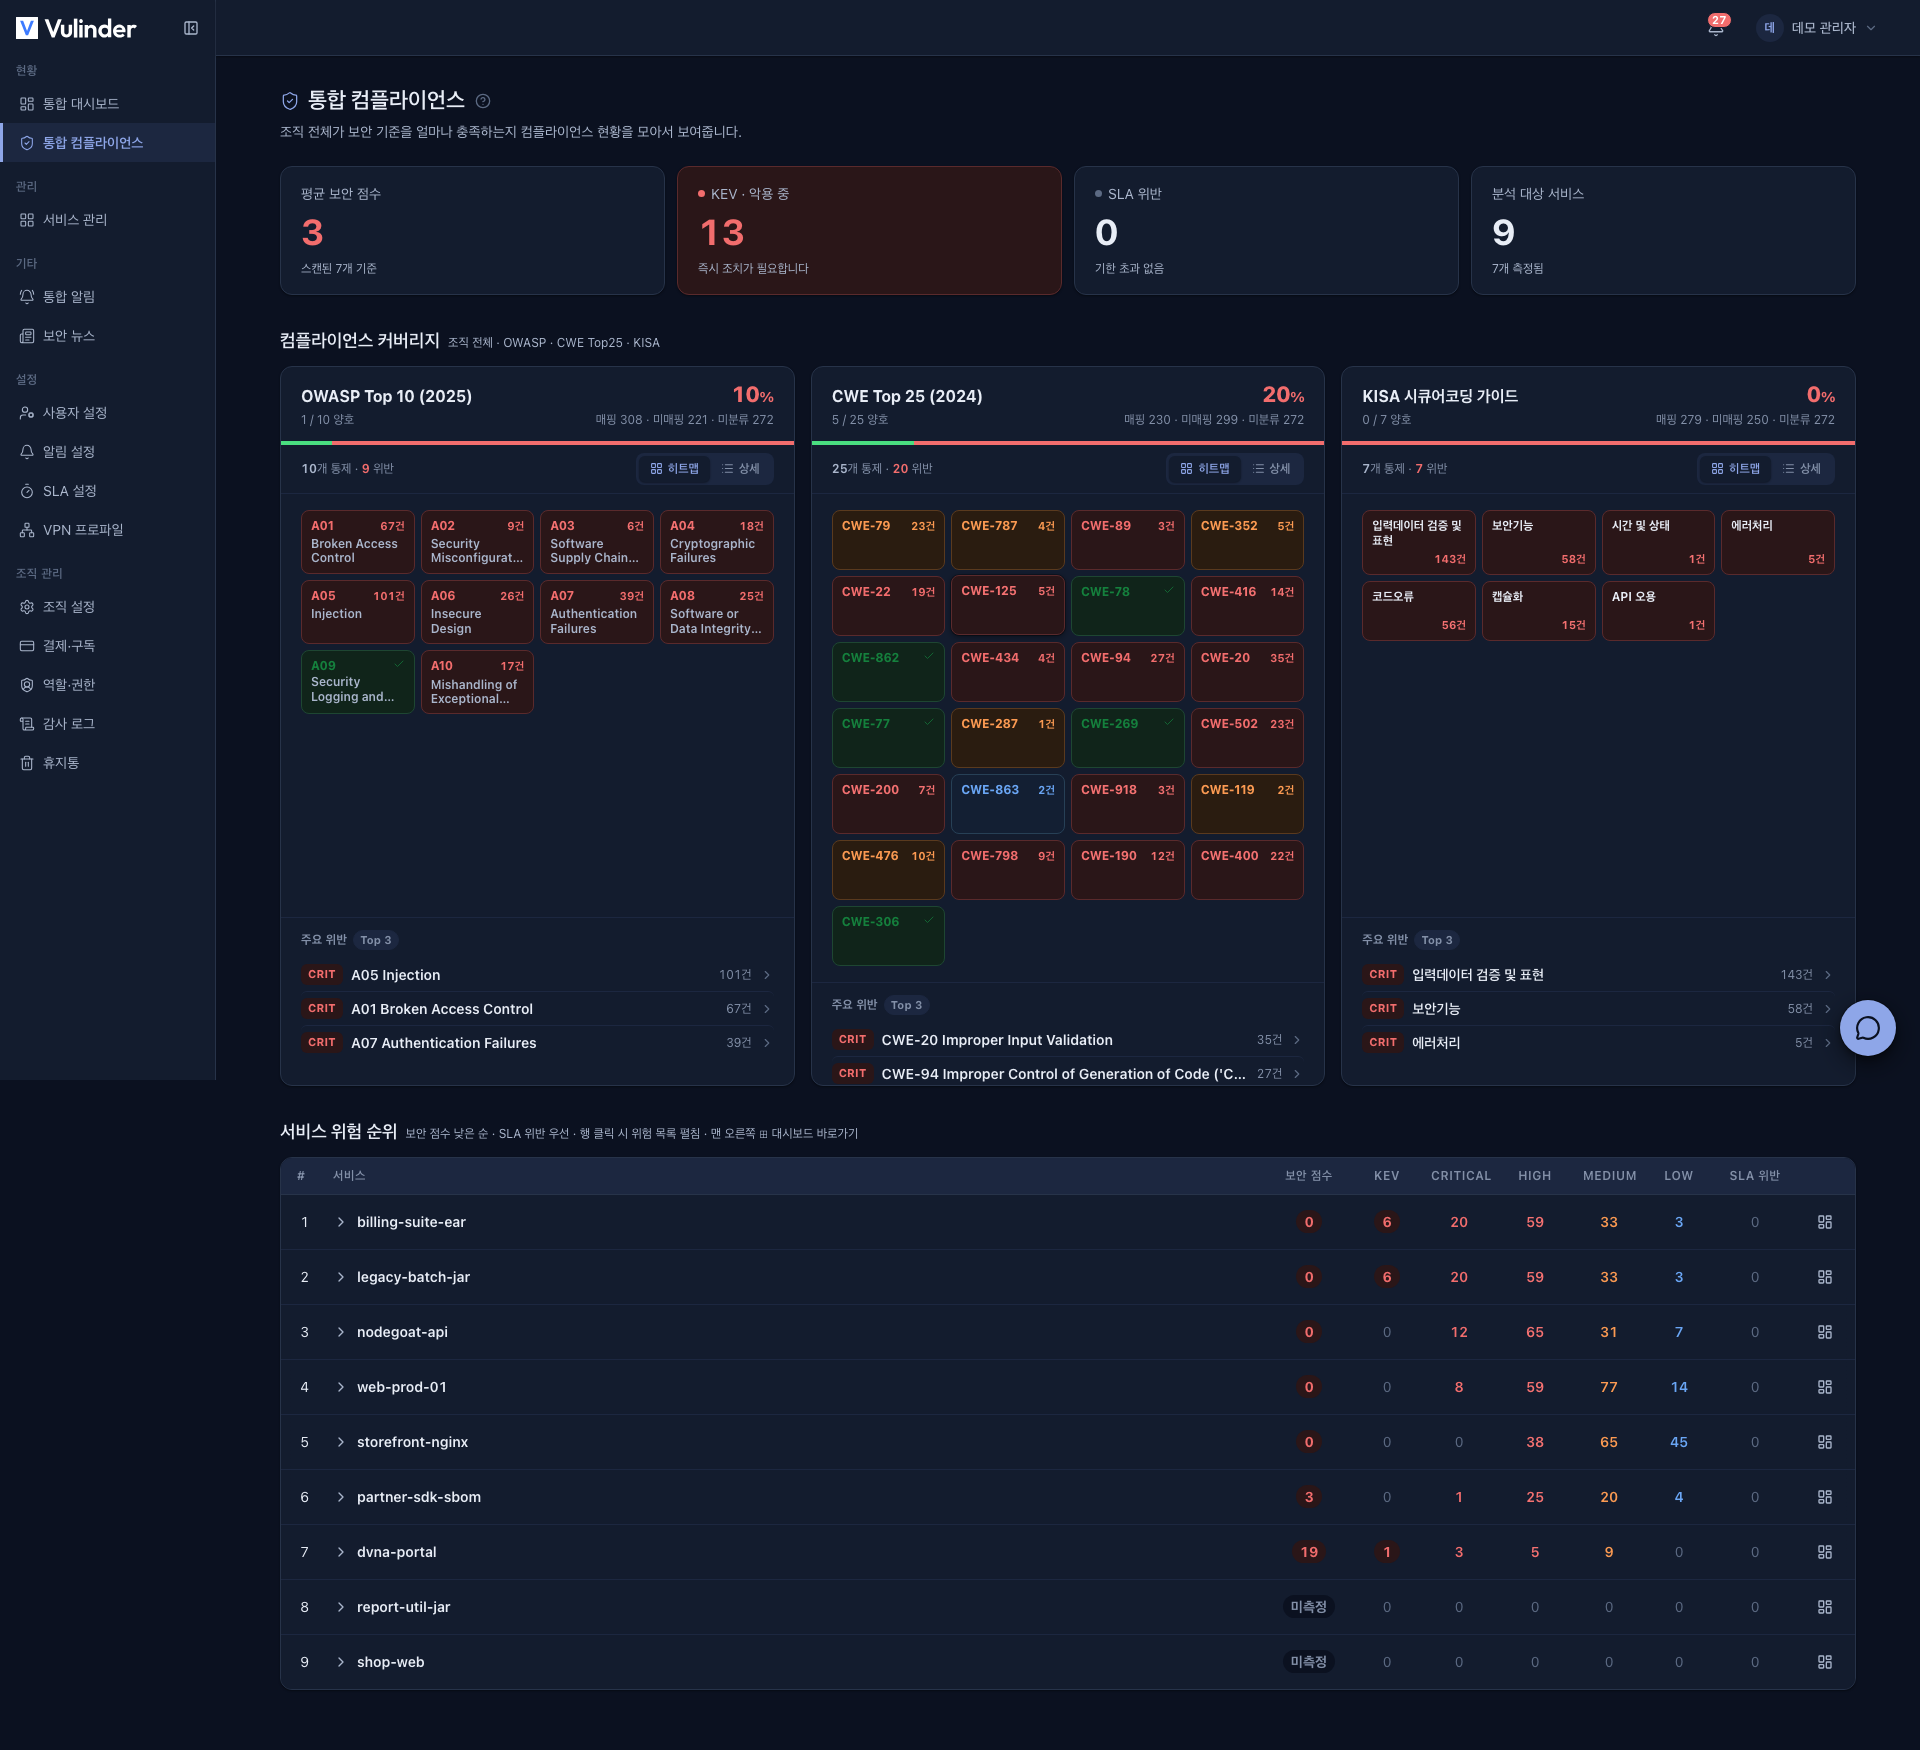Image resolution: width=1920 pixels, height=1750 pixels.
Task: Open dashboard icon for dvna-portal row
Action: [x=1825, y=1552]
